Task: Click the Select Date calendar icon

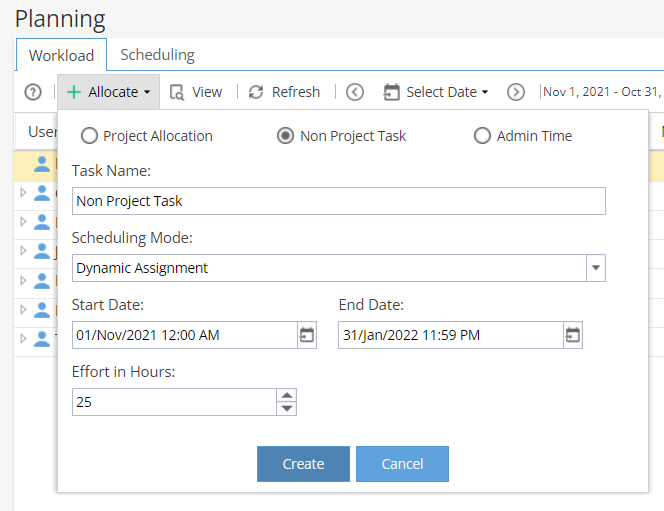Action: pos(392,92)
